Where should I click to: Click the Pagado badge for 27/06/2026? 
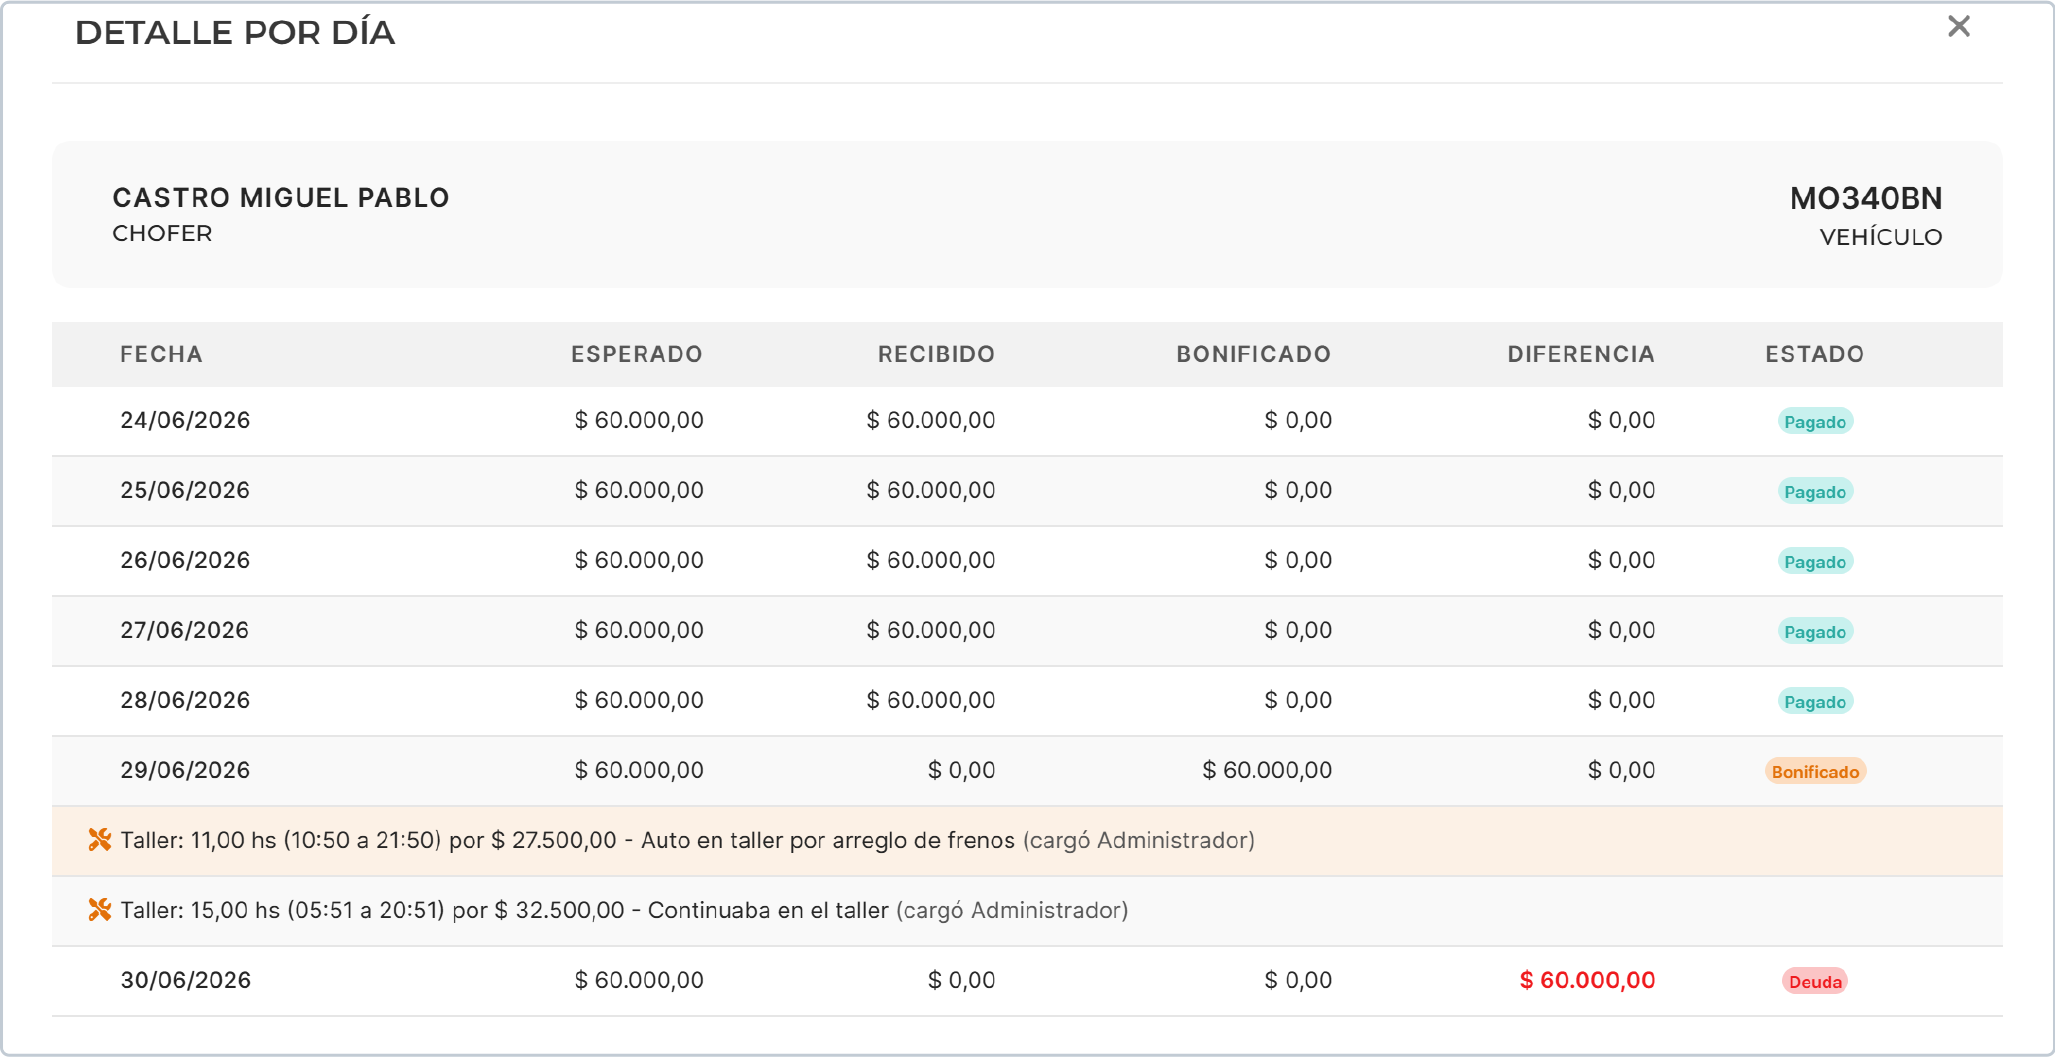[x=1815, y=632]
